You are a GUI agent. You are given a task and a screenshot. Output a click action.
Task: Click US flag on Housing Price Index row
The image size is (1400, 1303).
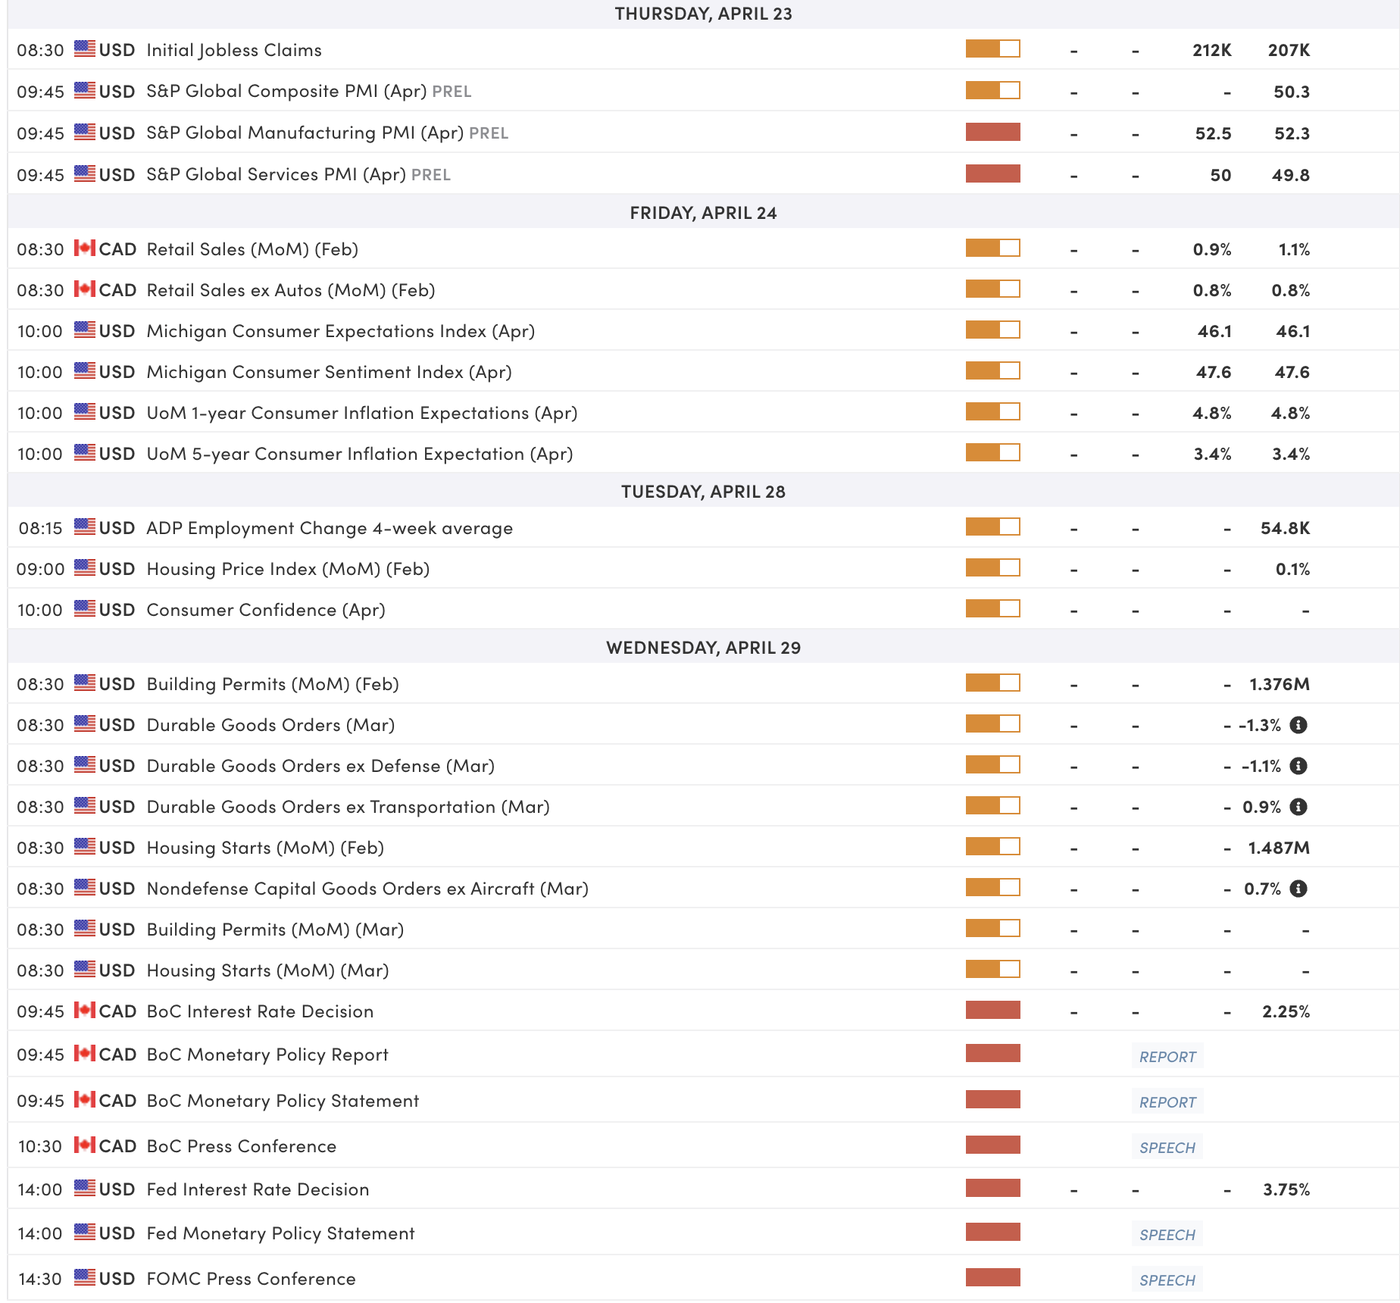click(x=85, y=568)
